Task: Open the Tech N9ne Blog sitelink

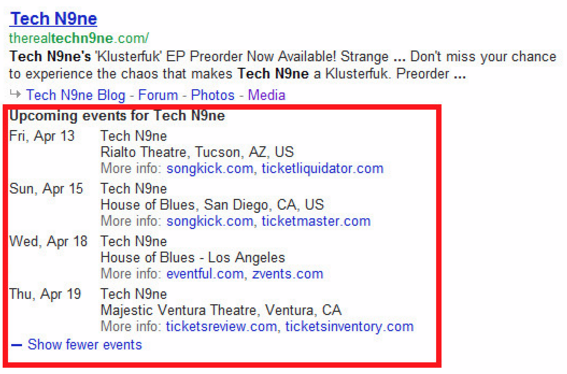Action: click(76, 95)
